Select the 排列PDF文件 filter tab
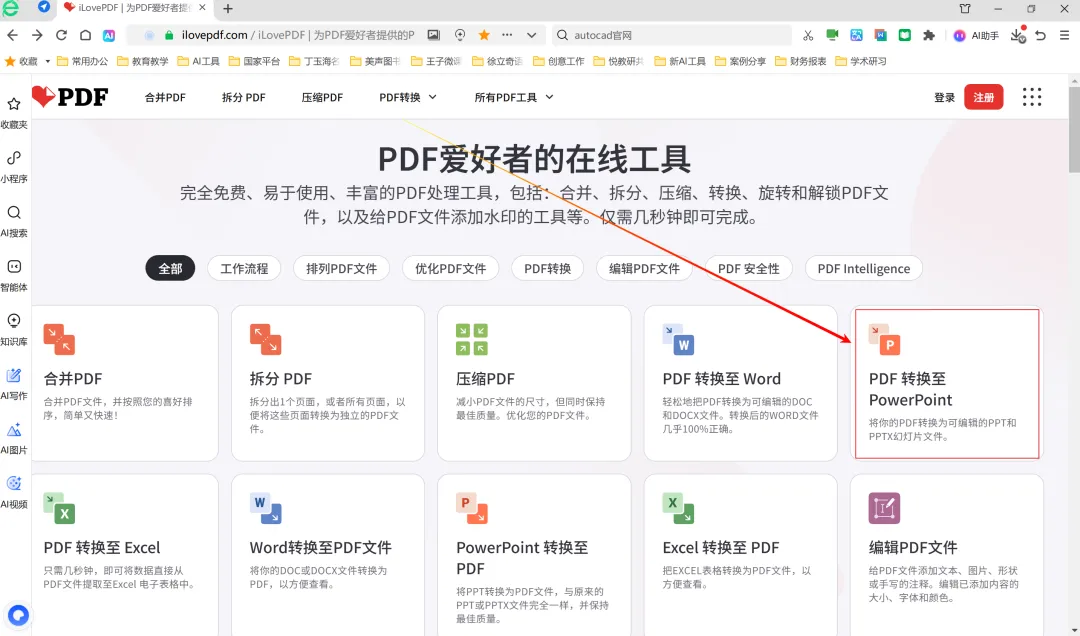 pyautogui.click(x=342, y=269)
